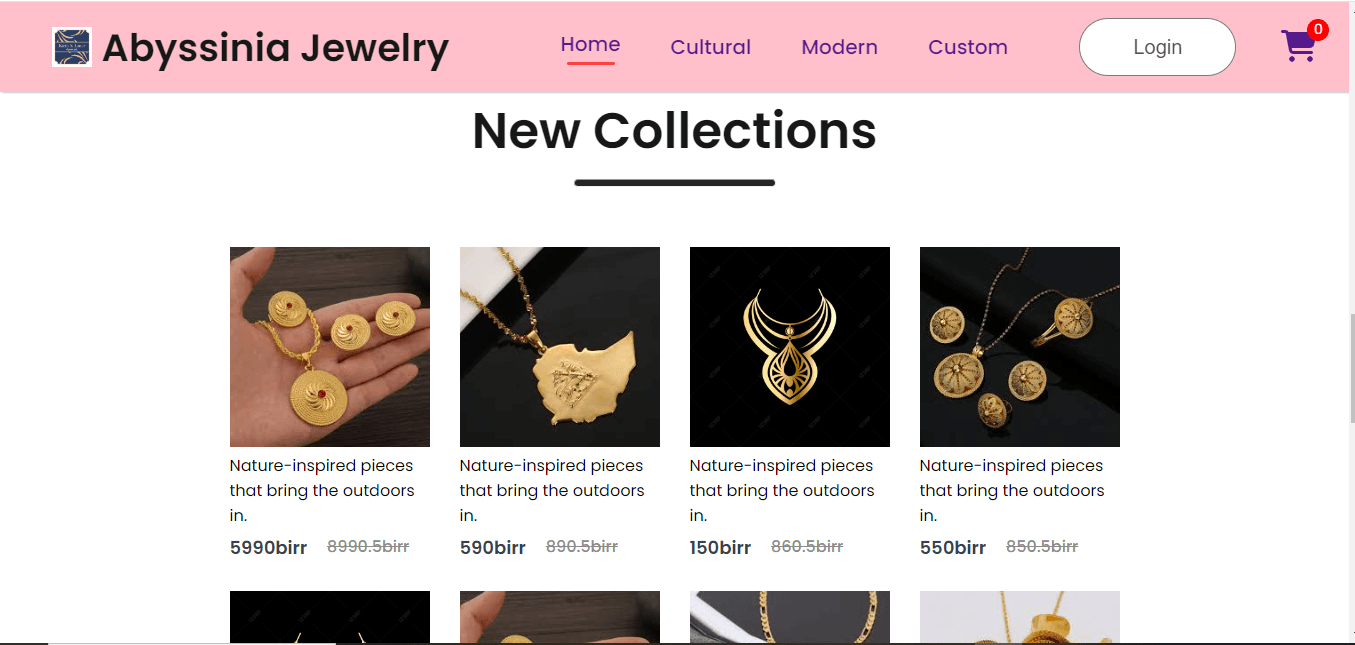This screenshot has width=1355, height=645.
Task: Click the page vertical scrollbar thumb
Action: point(1352,370)
